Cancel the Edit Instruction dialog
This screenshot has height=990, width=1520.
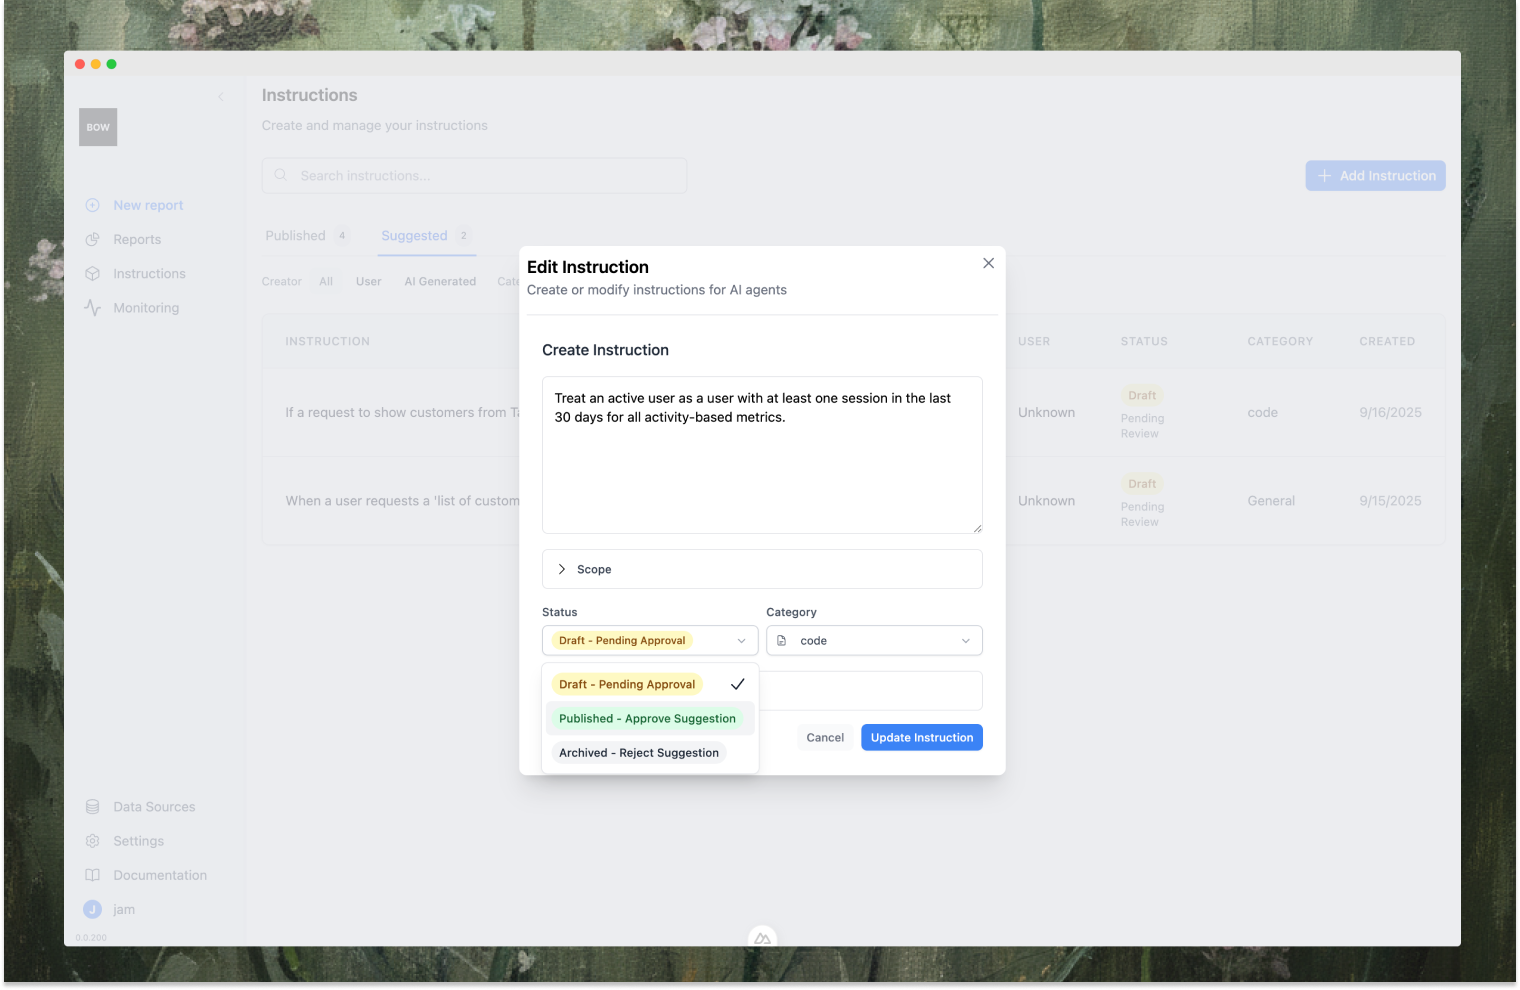tap(824, 737)
